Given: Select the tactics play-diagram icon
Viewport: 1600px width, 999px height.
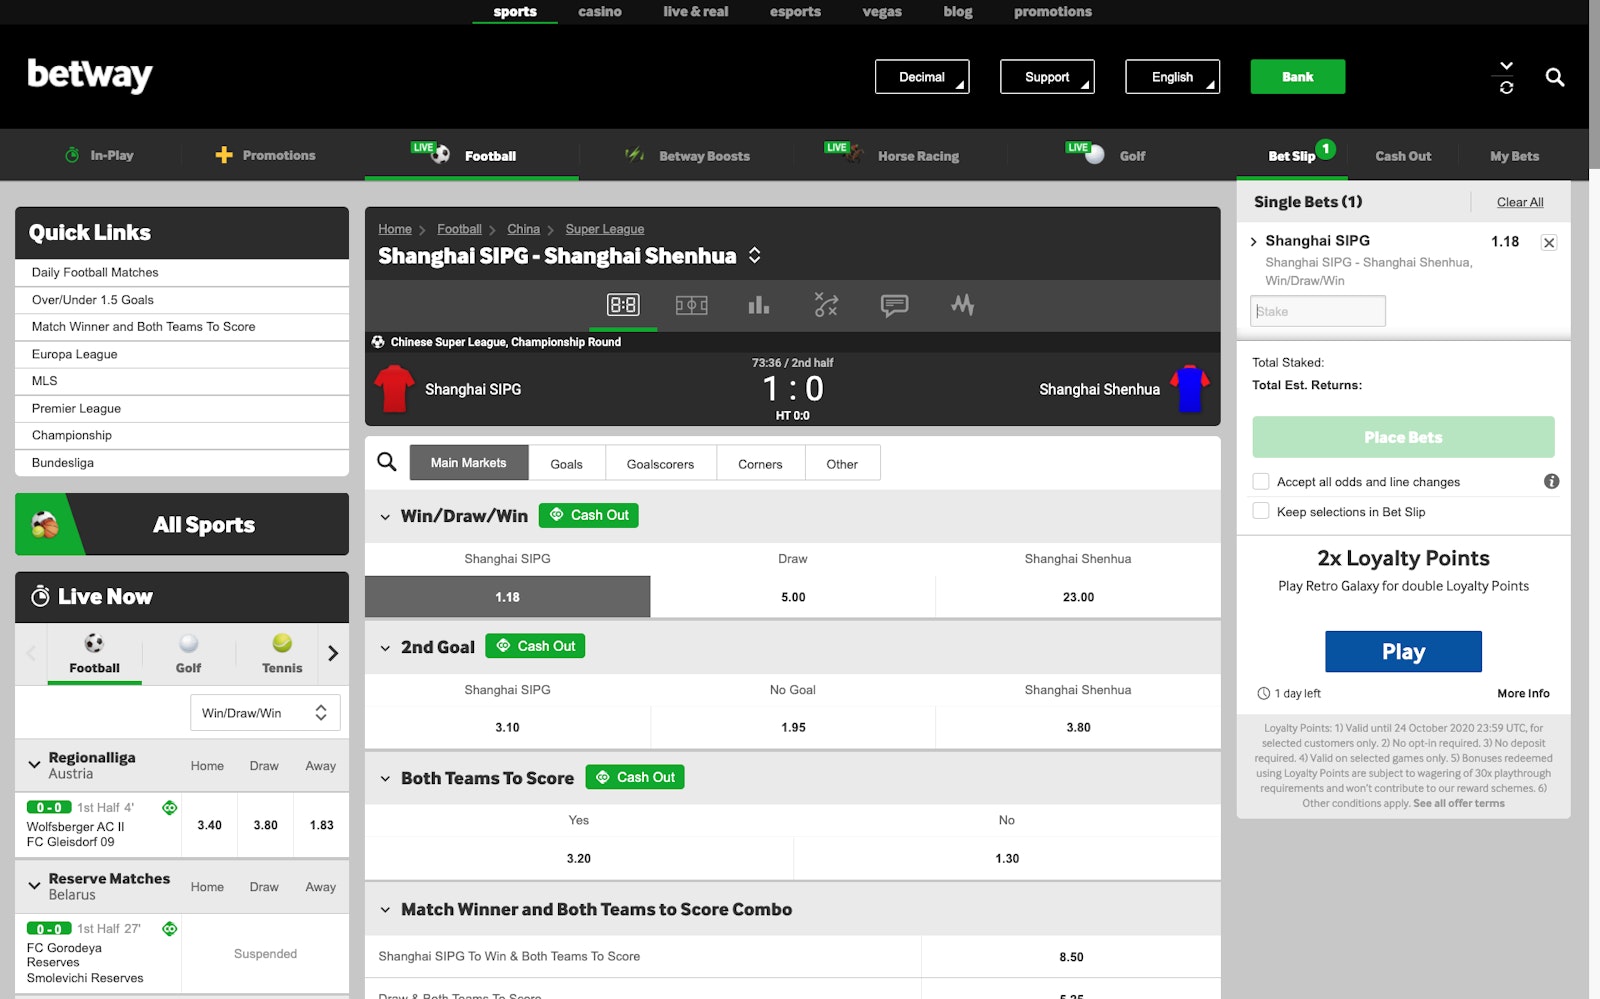Looking at the screenshot, I should click(x=826, y=305).
